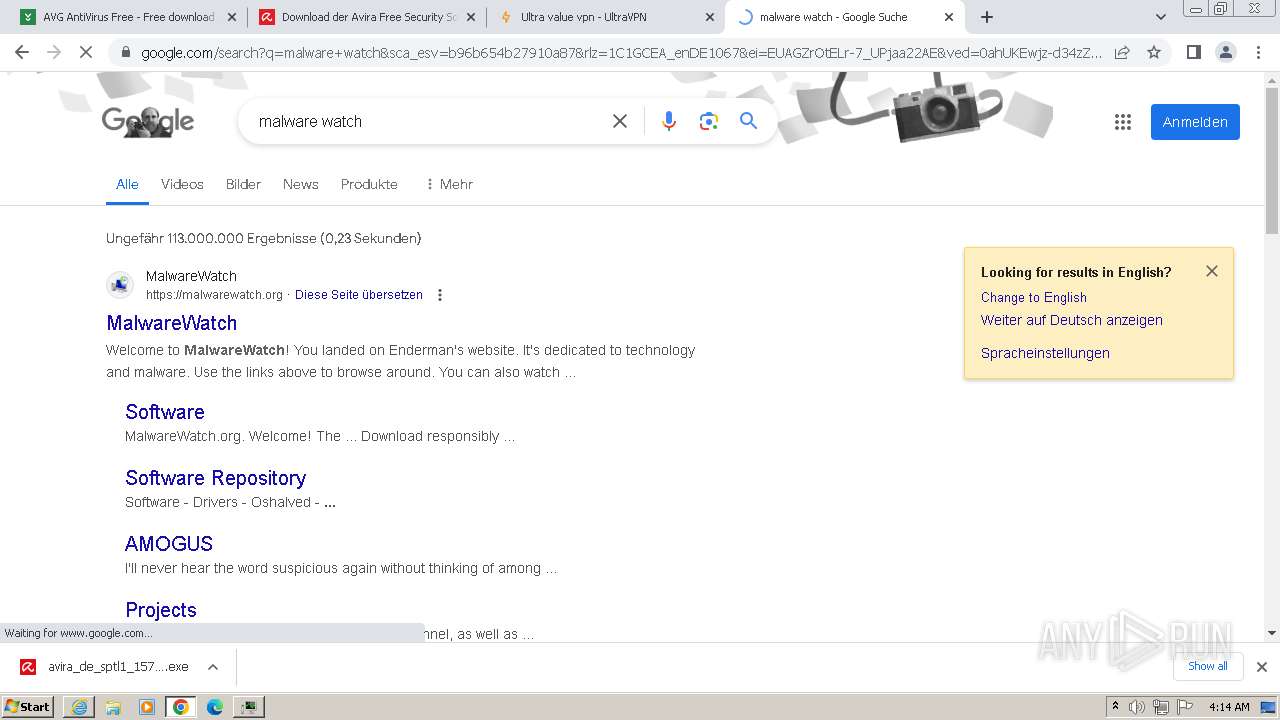
Task: Open the result's three-dot options menu
Action: [x=440, y=295]
